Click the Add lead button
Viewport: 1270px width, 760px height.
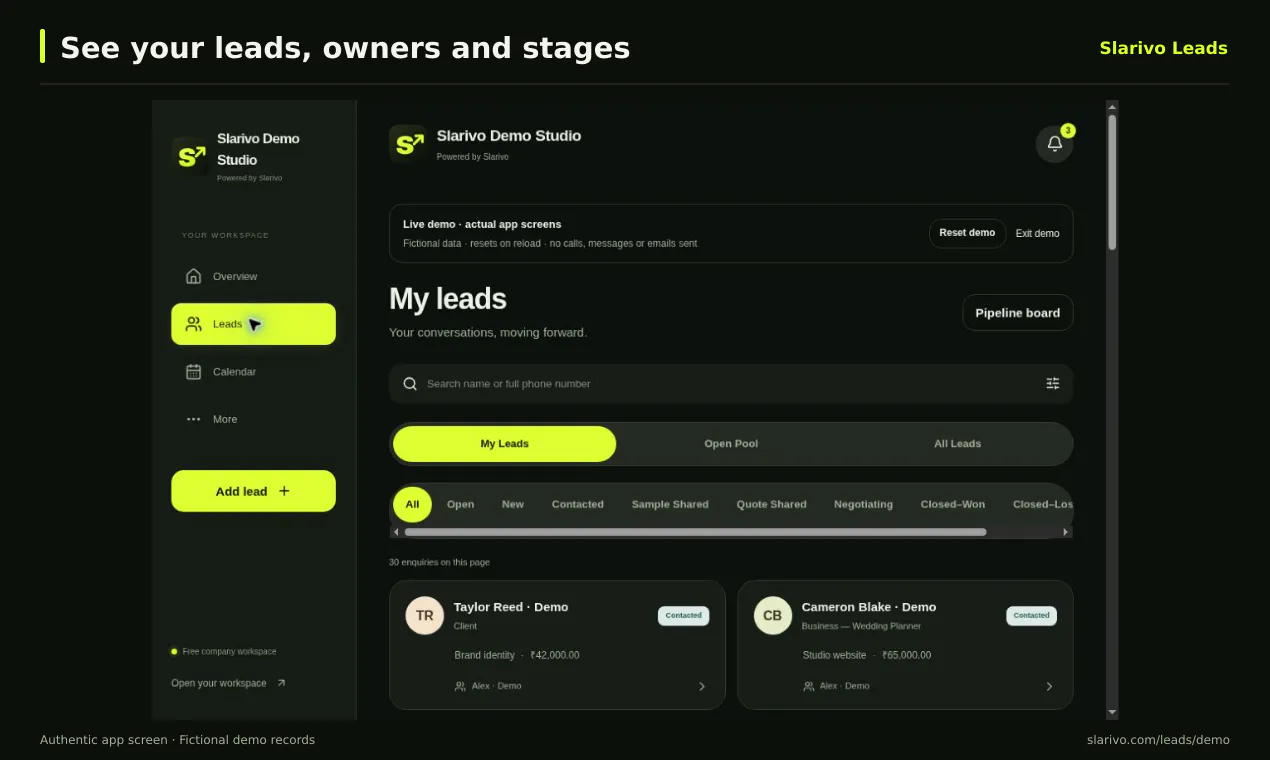tap(254, 491)
